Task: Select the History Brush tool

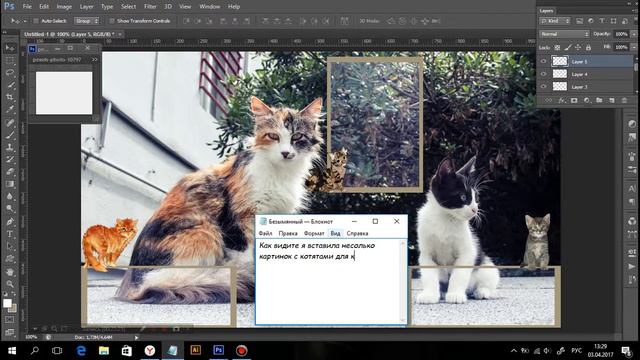Action: point(10,160)
